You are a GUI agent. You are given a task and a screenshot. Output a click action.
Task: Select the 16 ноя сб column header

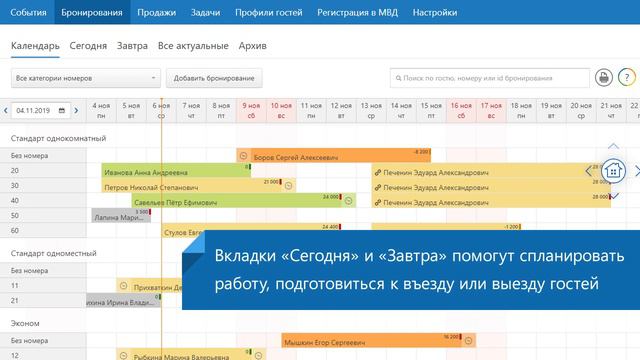[x=461, y=111]
